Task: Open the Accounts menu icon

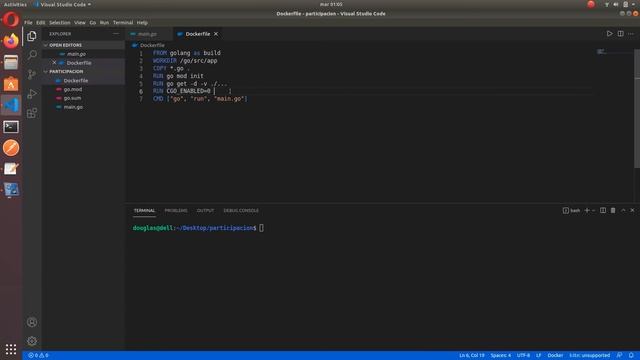Action: [32, 322]
